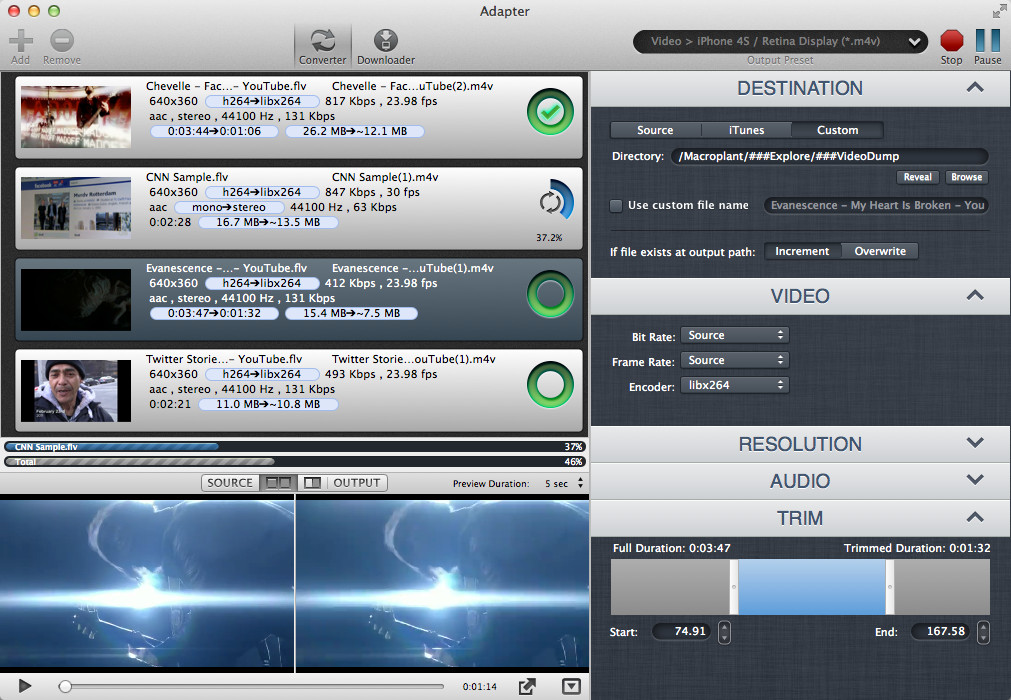Viewport: 1011px width, 700px height.
Task: Click the 11.0 MB→~10.8 MB size pill
Action: (x=268, y=404)
